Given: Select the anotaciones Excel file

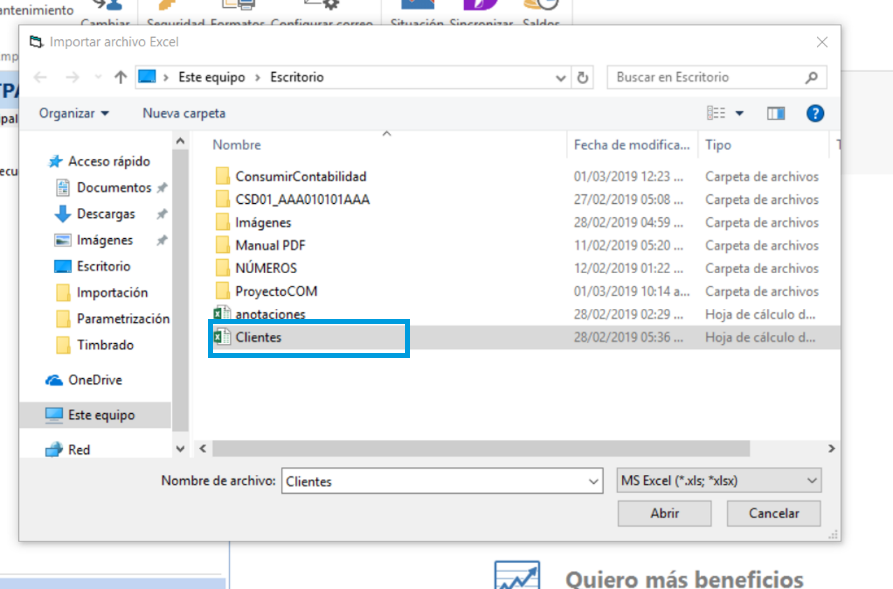Looking at the screenshot, I should tap(270, 314).
